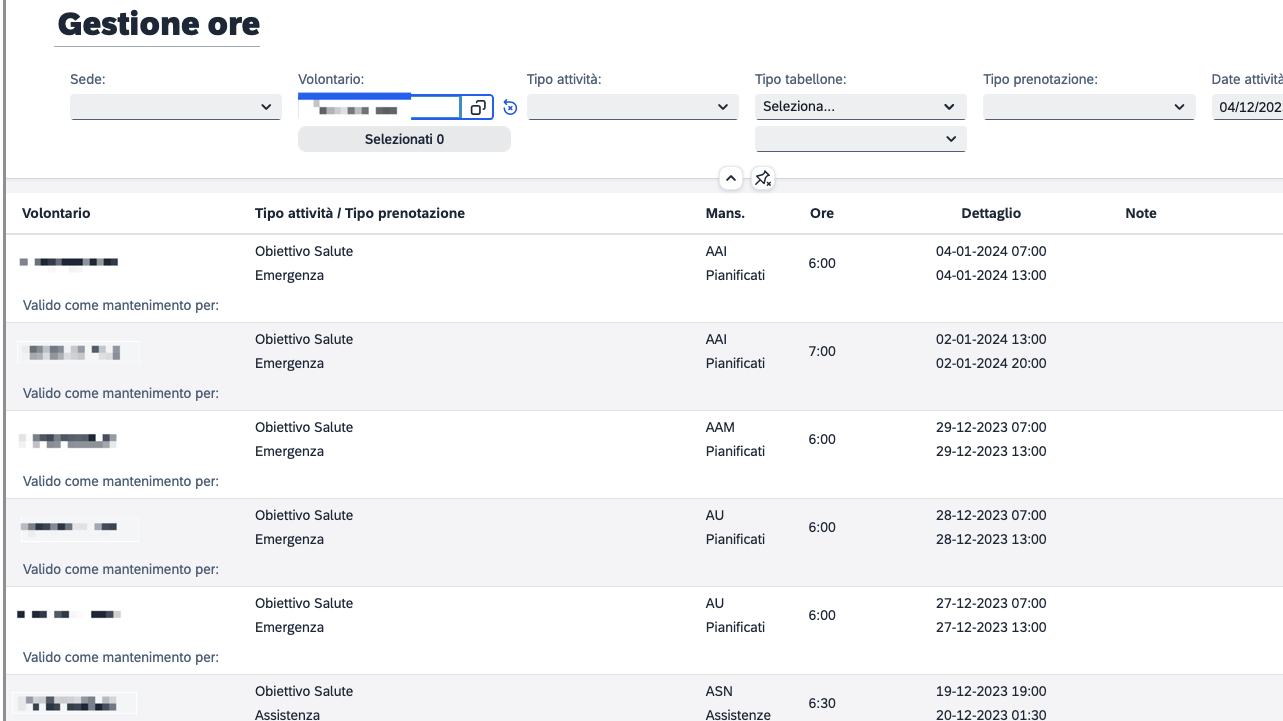Click reset icon next to Volontario field
This screenshot has width=1283, height=721.
pos(510,107)
